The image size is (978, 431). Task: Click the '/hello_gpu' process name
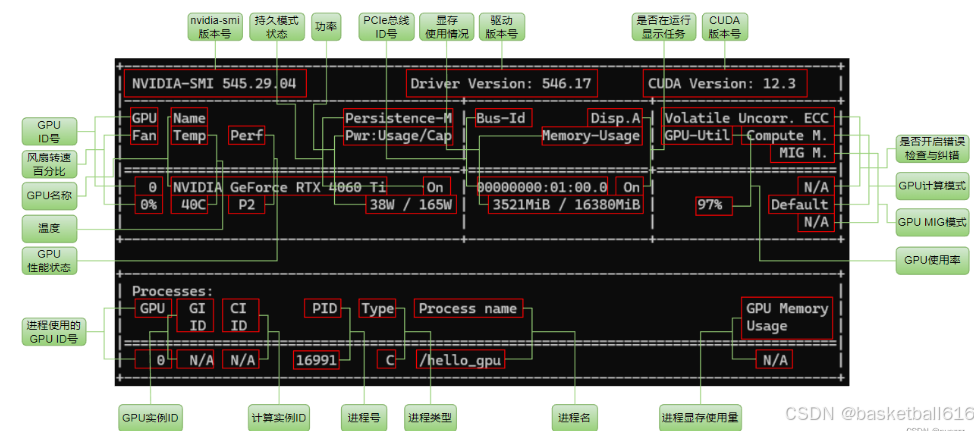tap(460, 359)
